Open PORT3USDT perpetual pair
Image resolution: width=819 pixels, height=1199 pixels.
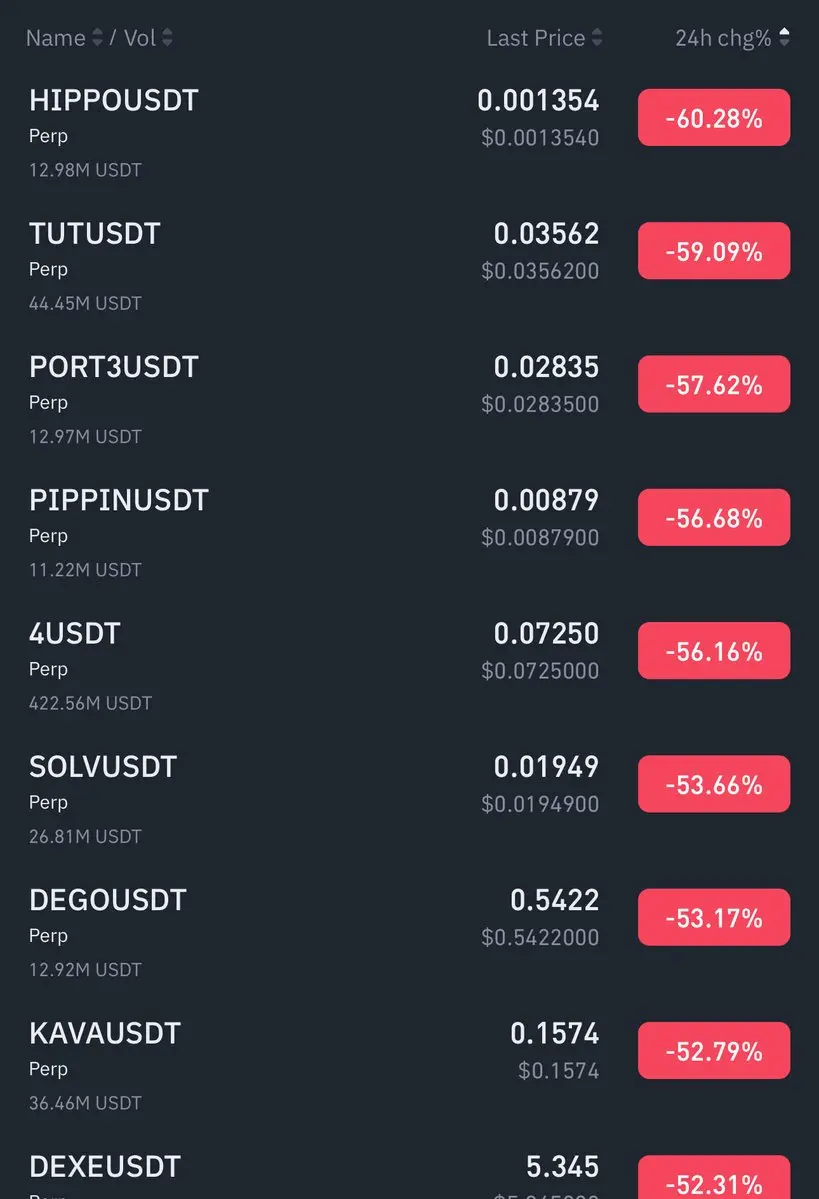pyautogui.click(x=114, y=367)
